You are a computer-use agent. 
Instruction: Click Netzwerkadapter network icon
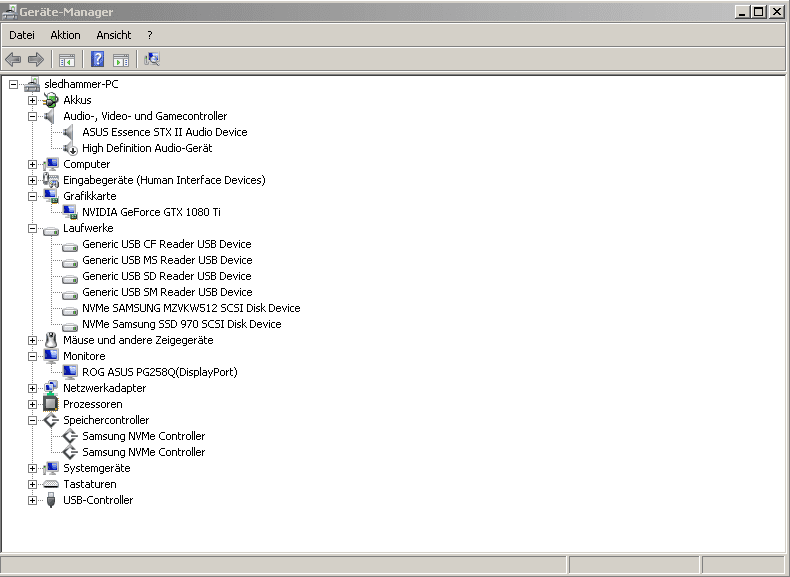point(51,388)
